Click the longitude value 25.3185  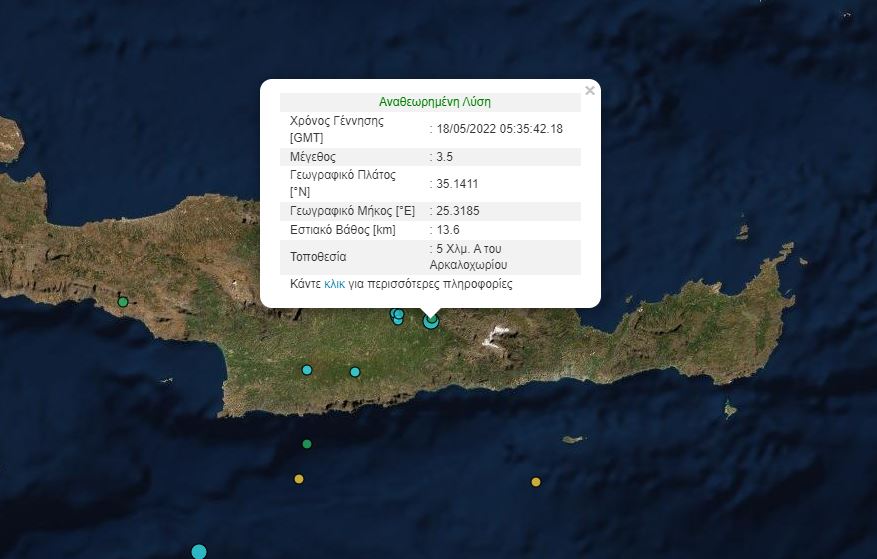(455, 211)
